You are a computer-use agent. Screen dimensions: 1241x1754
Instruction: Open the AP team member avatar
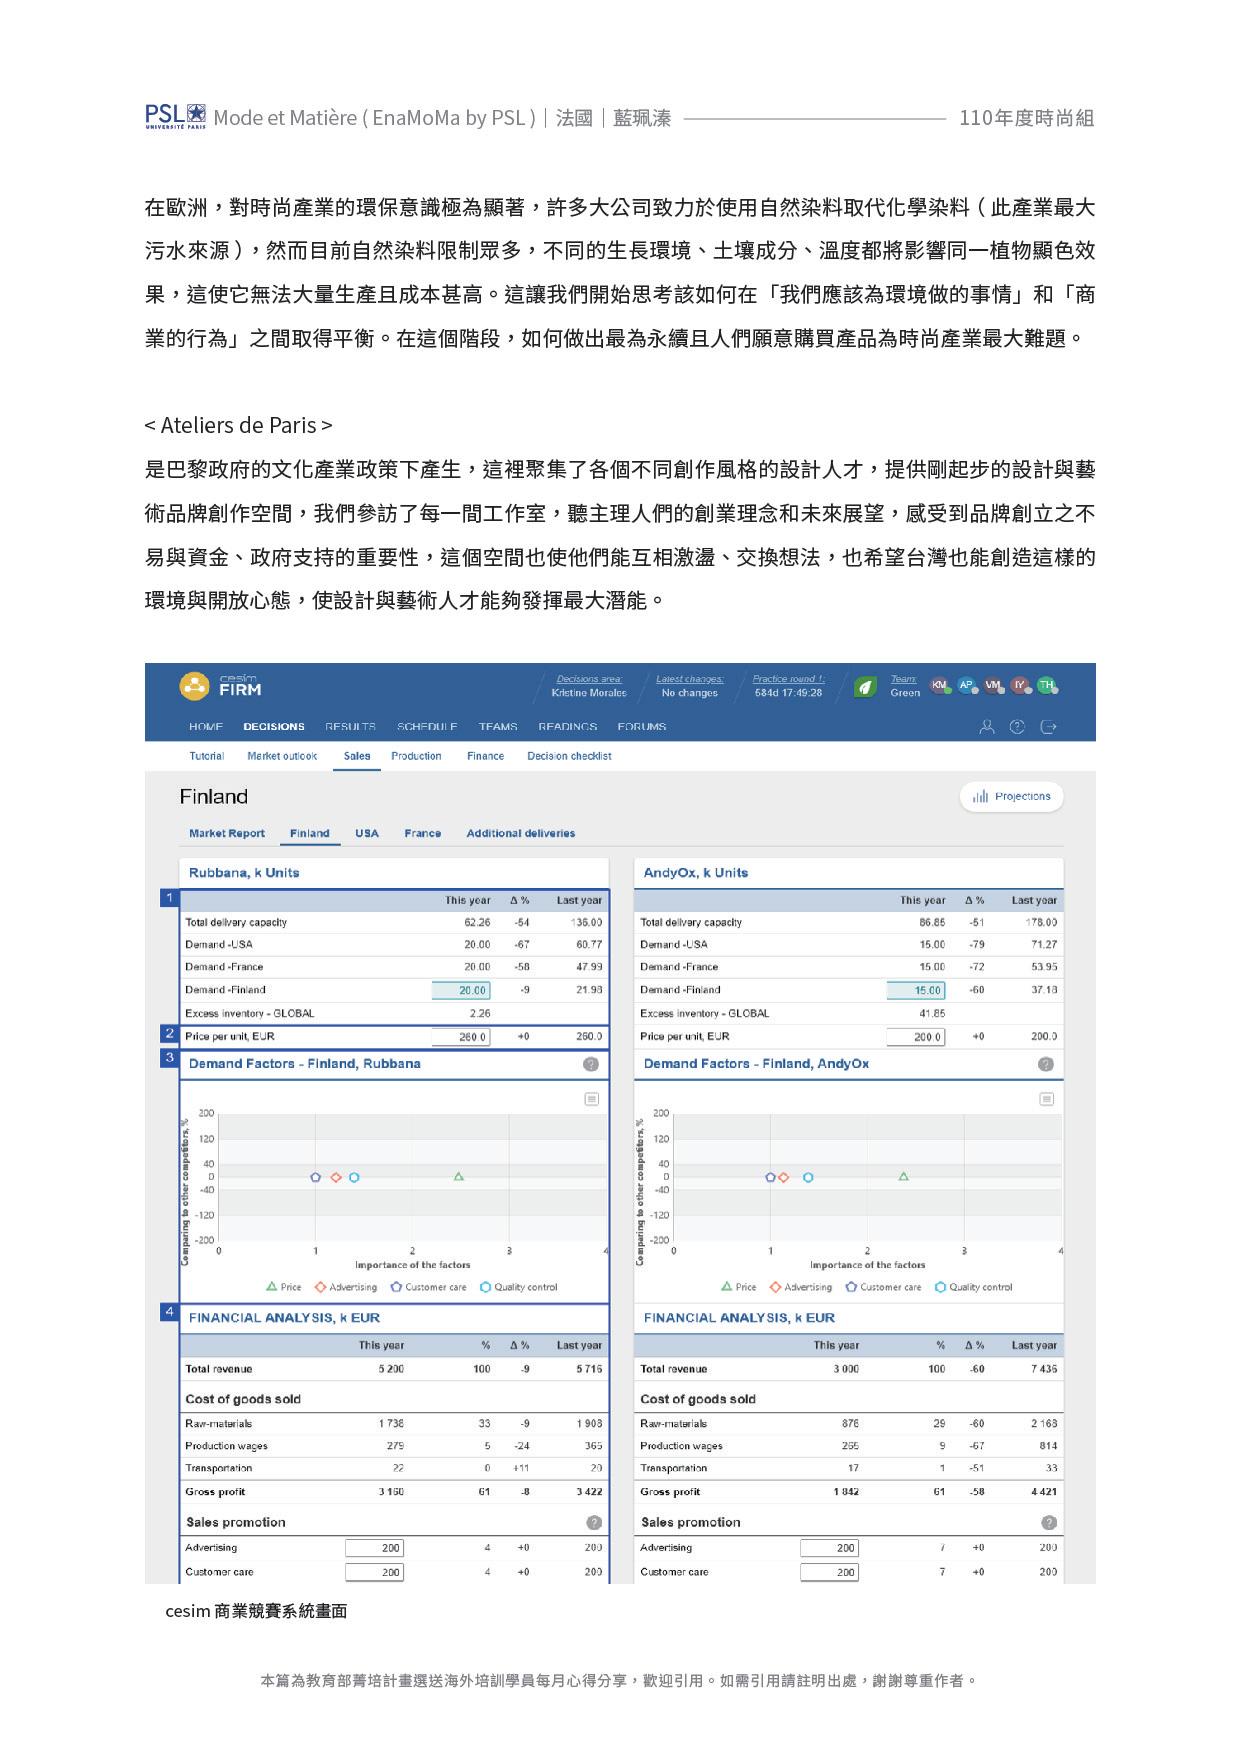click(966, 685)
